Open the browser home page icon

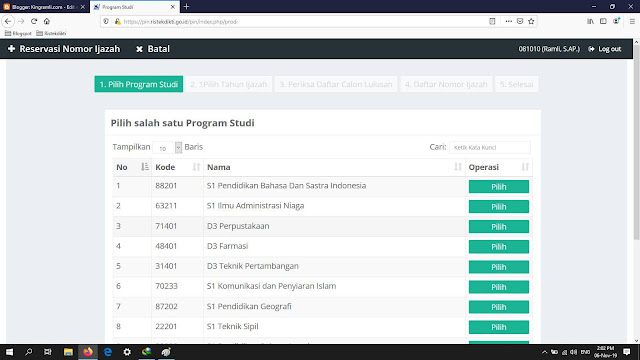[47, 21]
